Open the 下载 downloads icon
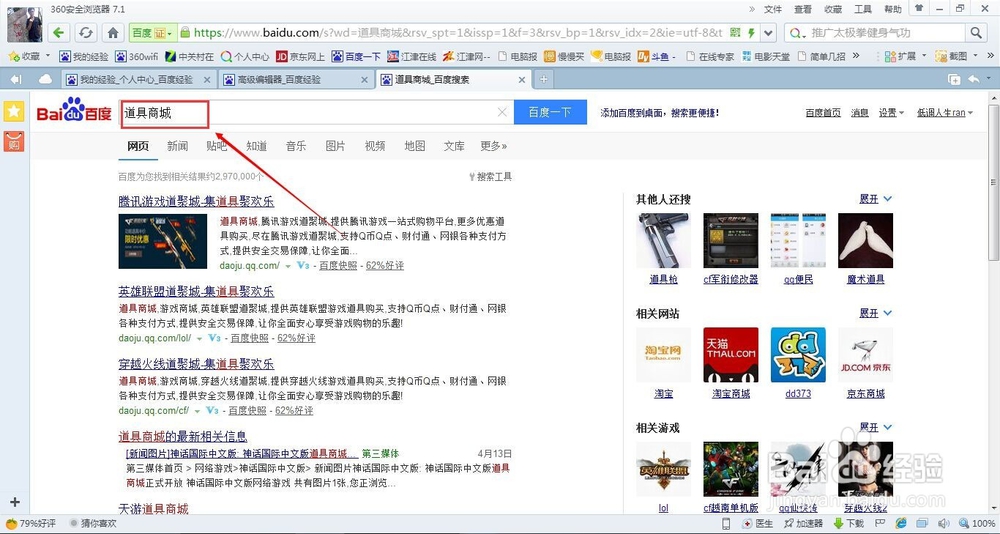This screenshot has height=534, width=1000. click(x=848, y=524)
